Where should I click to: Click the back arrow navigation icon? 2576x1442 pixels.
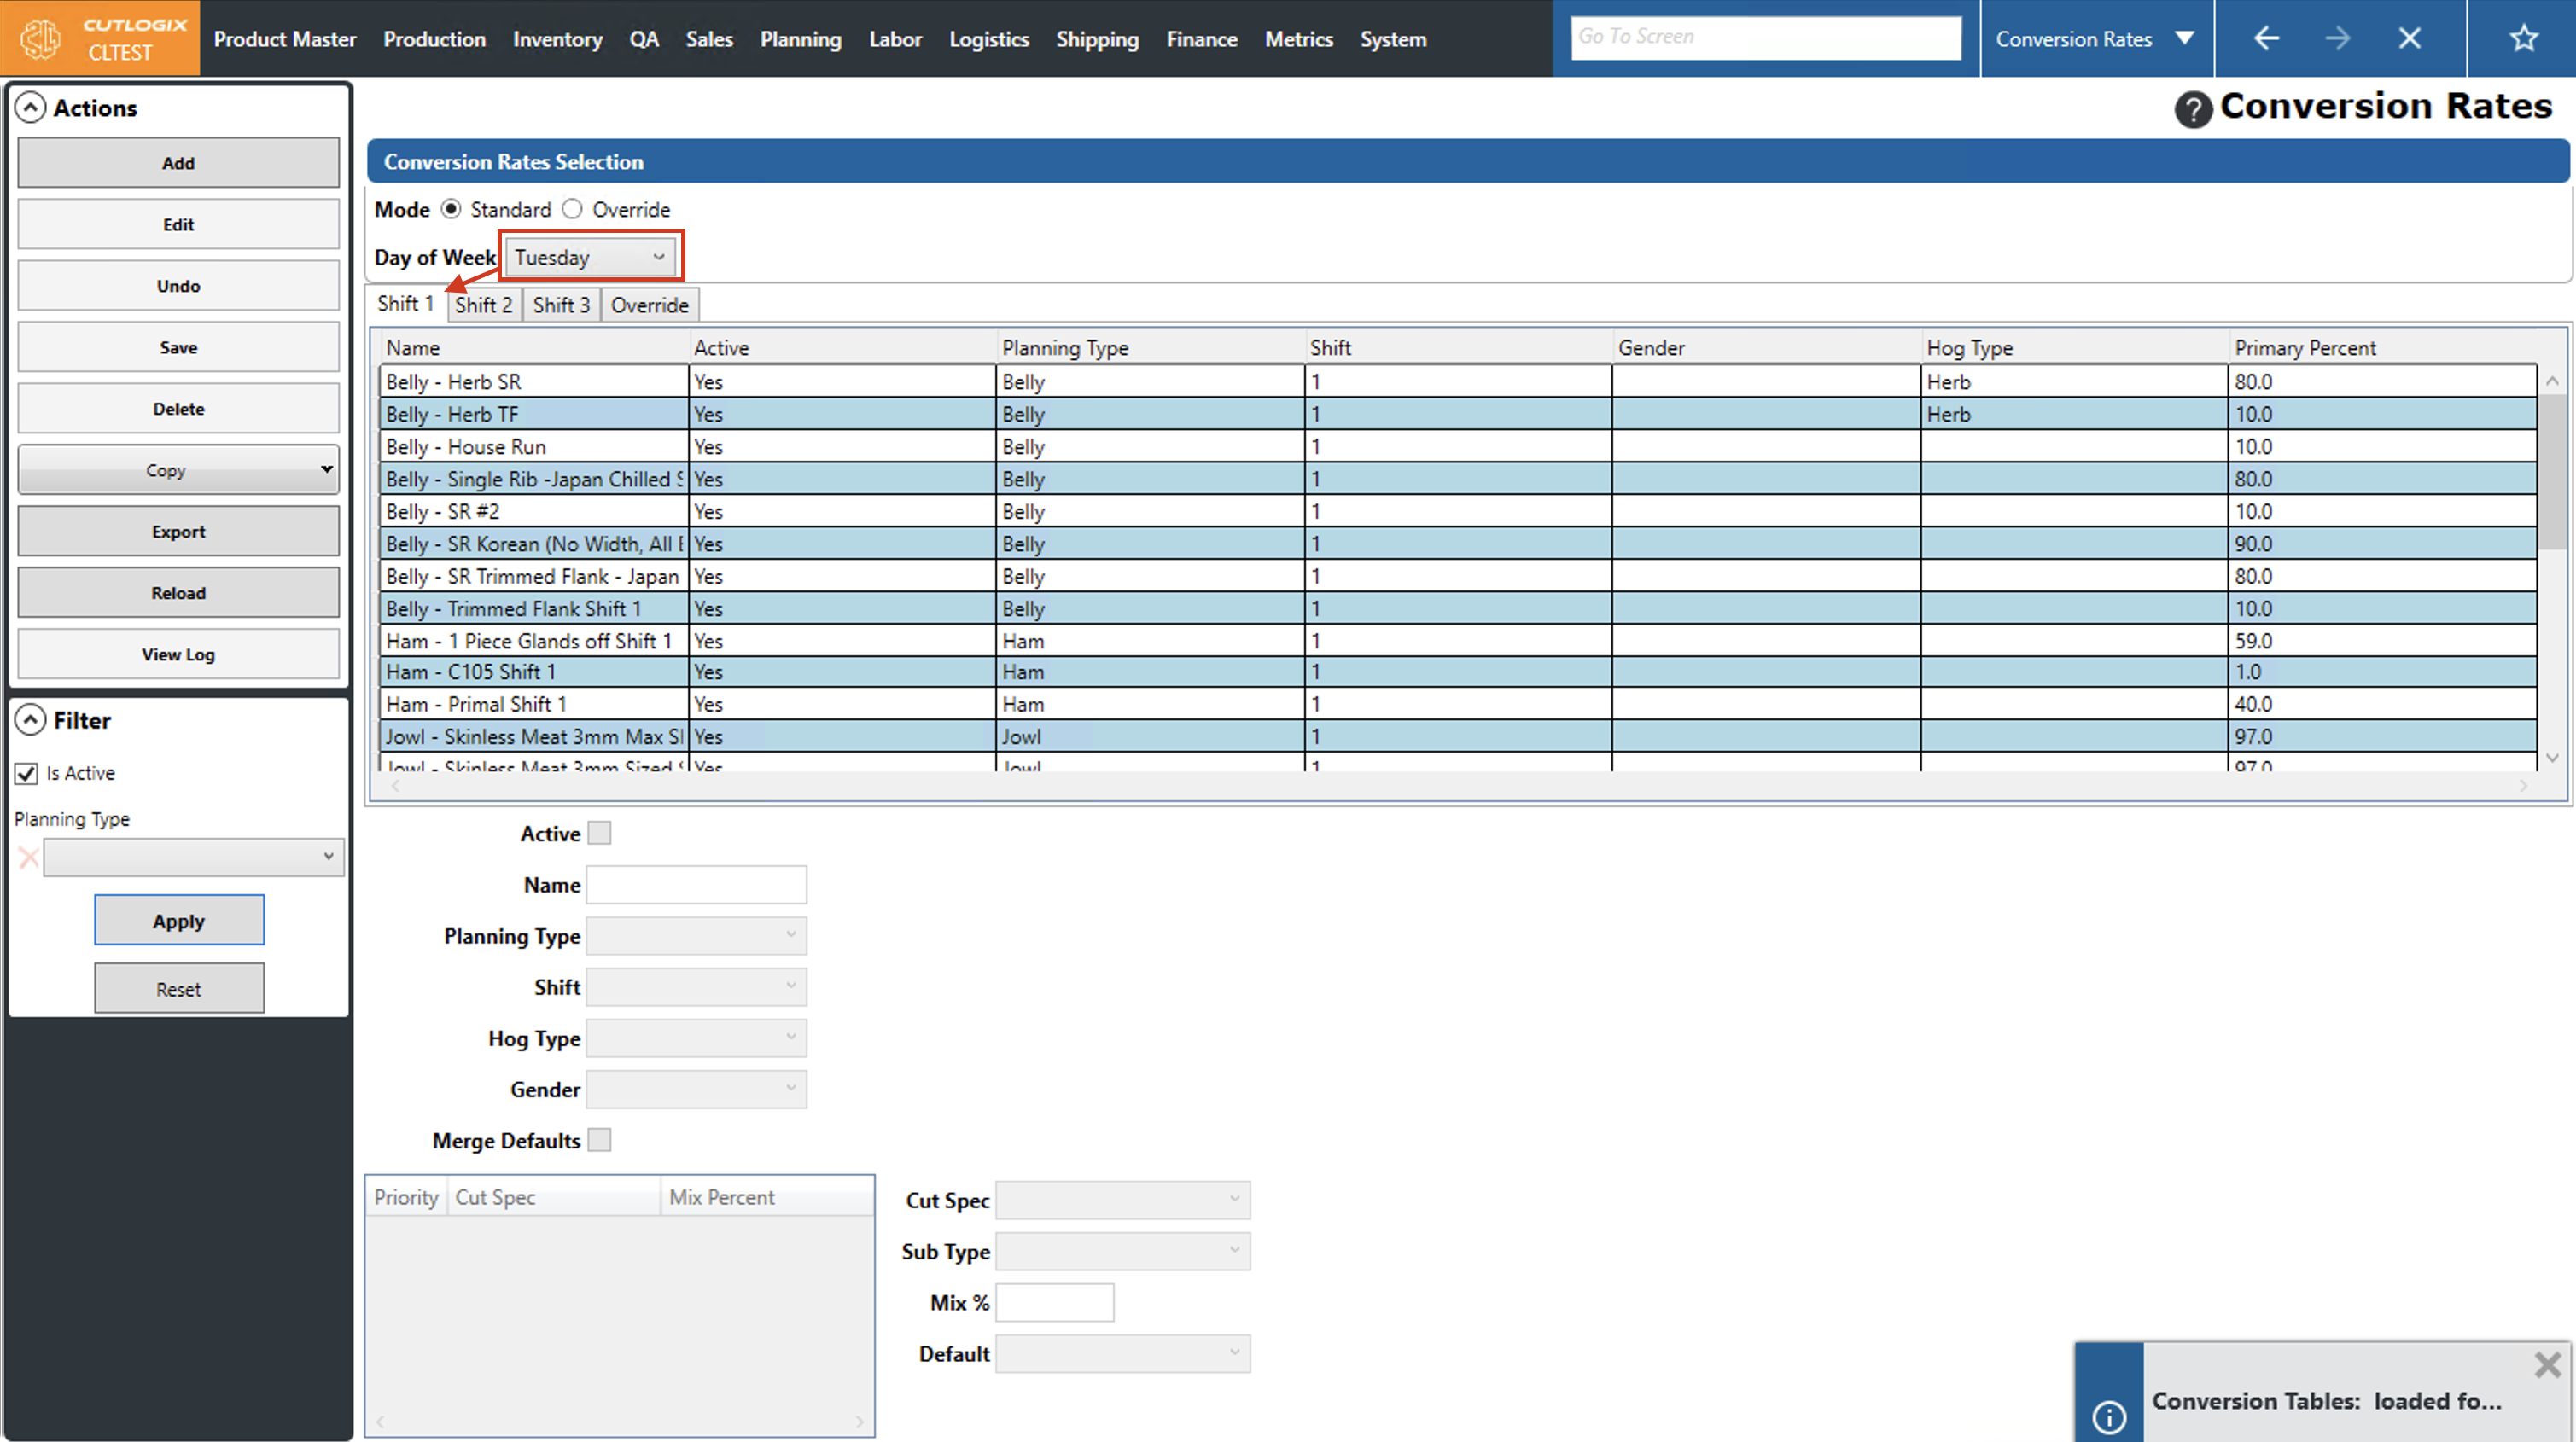[x=2266, y=38]
